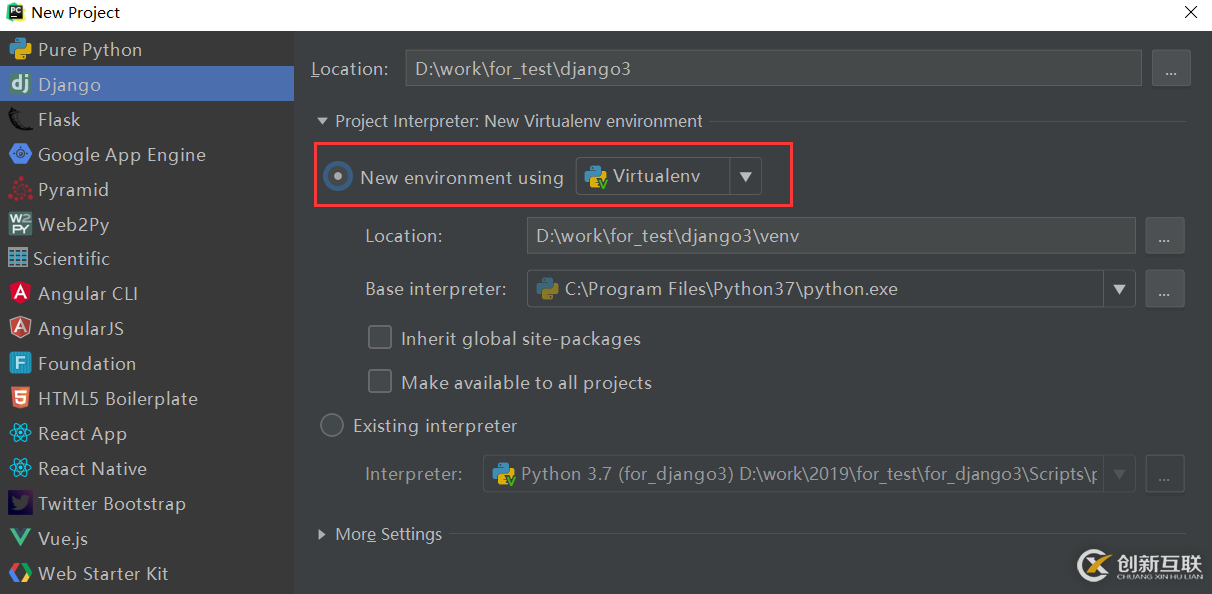This screenshot has width=1212, height=594.
Task: Click the Angular CLI icon
Action: 19,293
